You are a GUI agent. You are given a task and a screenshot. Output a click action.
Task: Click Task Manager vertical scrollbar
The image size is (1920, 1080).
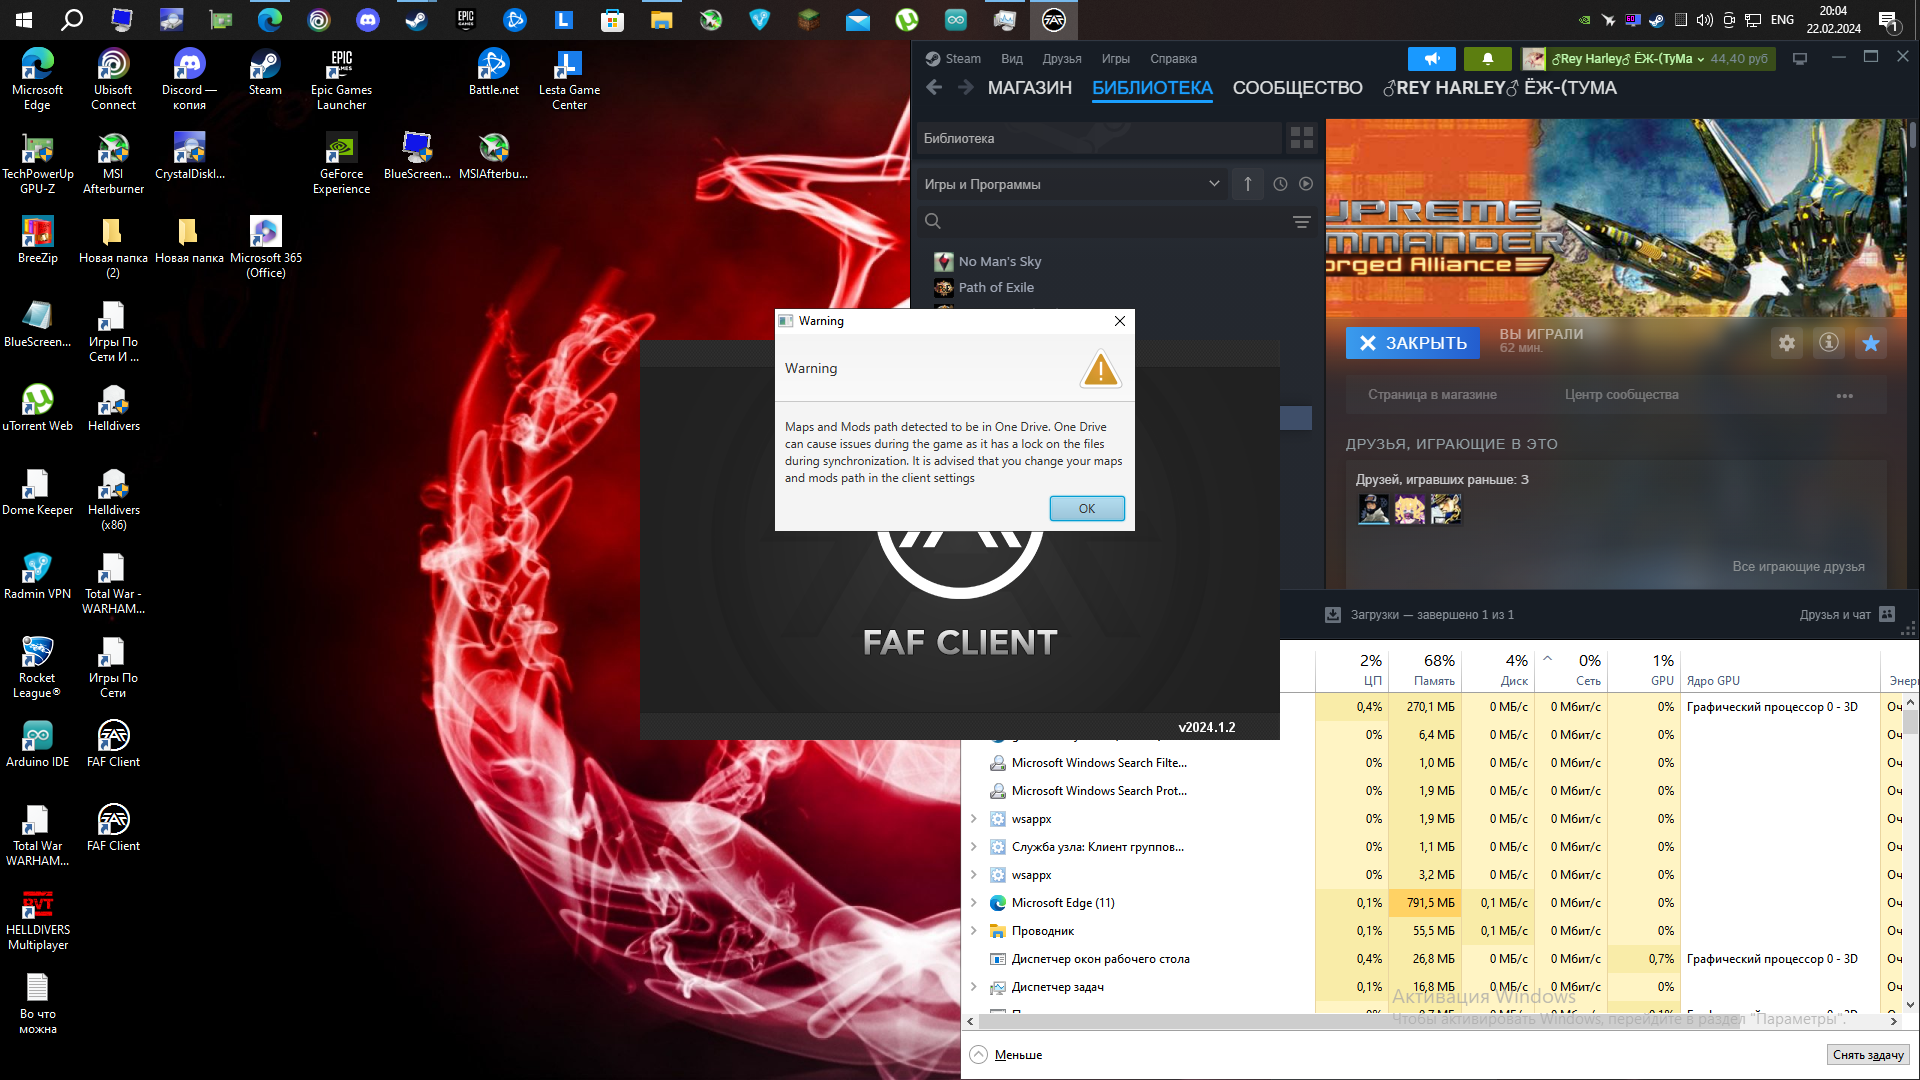[1910, 723]
